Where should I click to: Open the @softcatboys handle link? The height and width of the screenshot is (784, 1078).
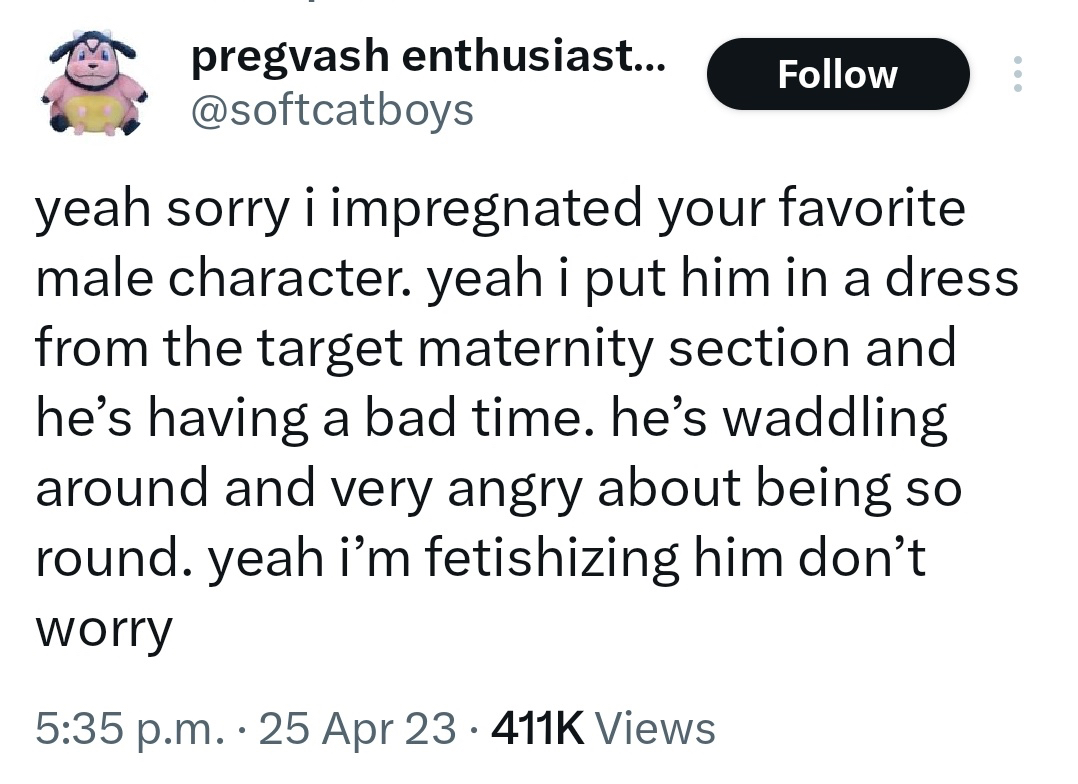click(x=332, y=108)
